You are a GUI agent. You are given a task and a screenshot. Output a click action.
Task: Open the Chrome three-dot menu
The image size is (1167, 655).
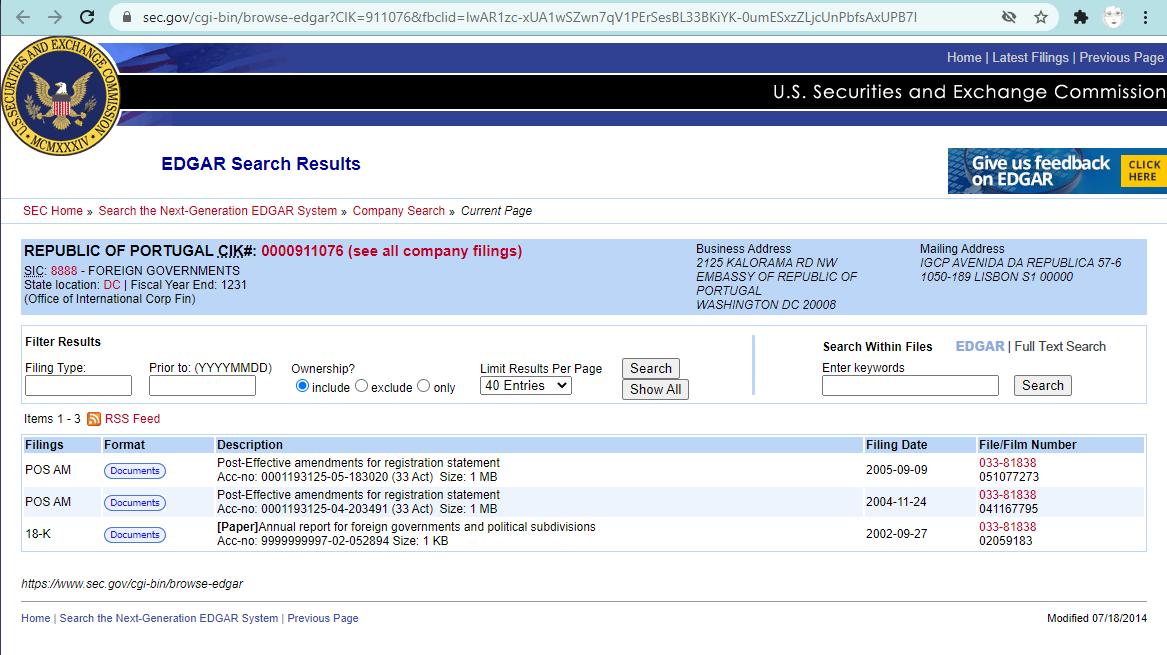(x=1145, y=17)
